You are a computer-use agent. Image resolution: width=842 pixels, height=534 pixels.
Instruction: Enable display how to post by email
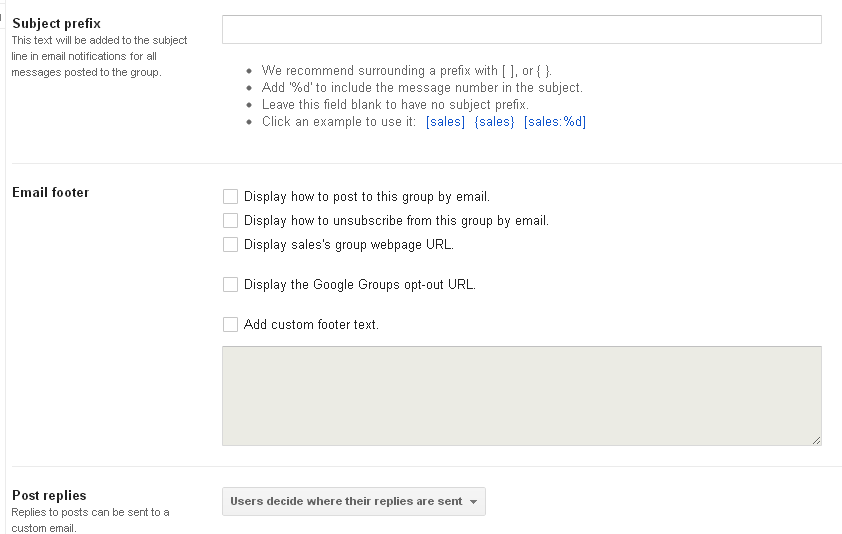[x=231, y=197]
